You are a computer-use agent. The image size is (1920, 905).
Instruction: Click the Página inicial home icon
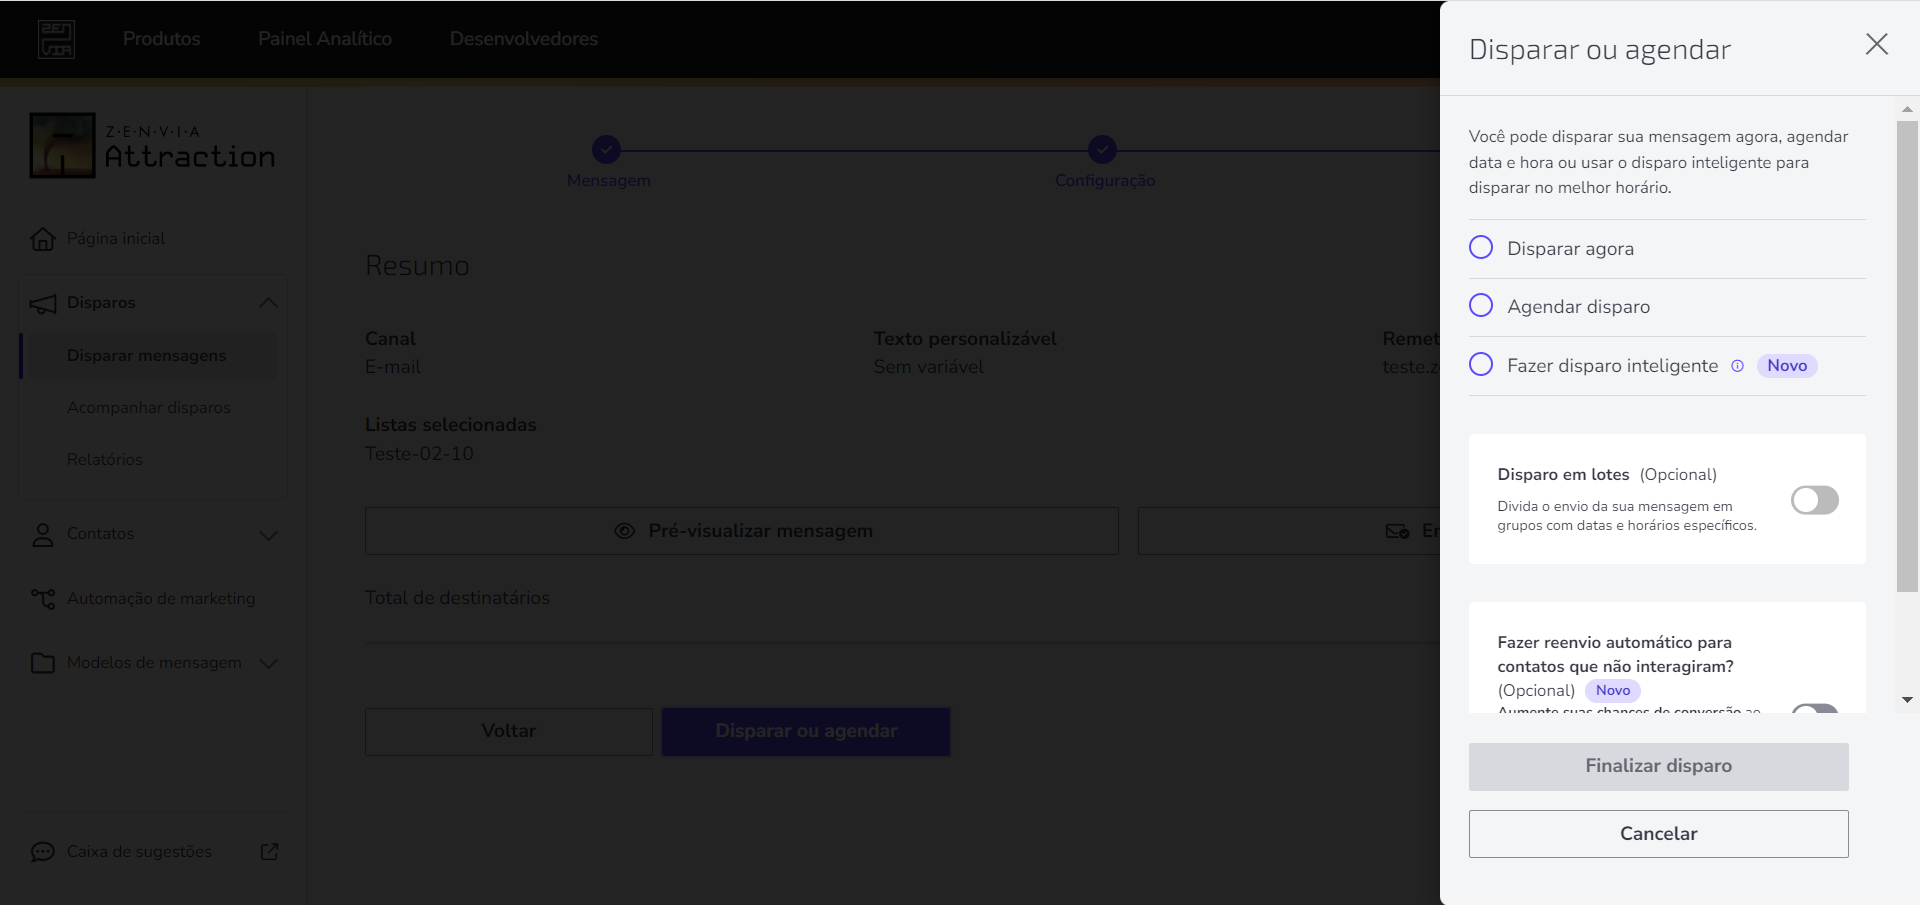point(43,239)
